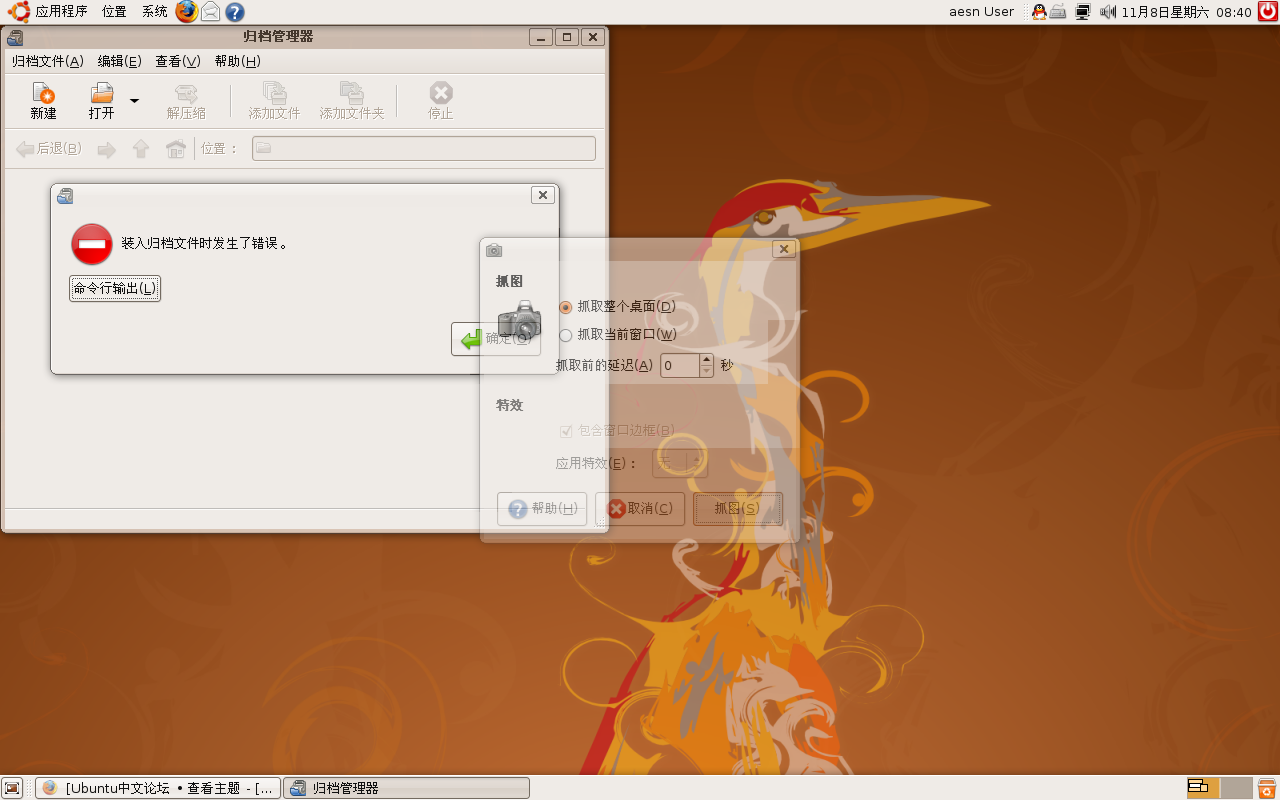Select 抓取当前窗口 current window radio option

(617, 334)
